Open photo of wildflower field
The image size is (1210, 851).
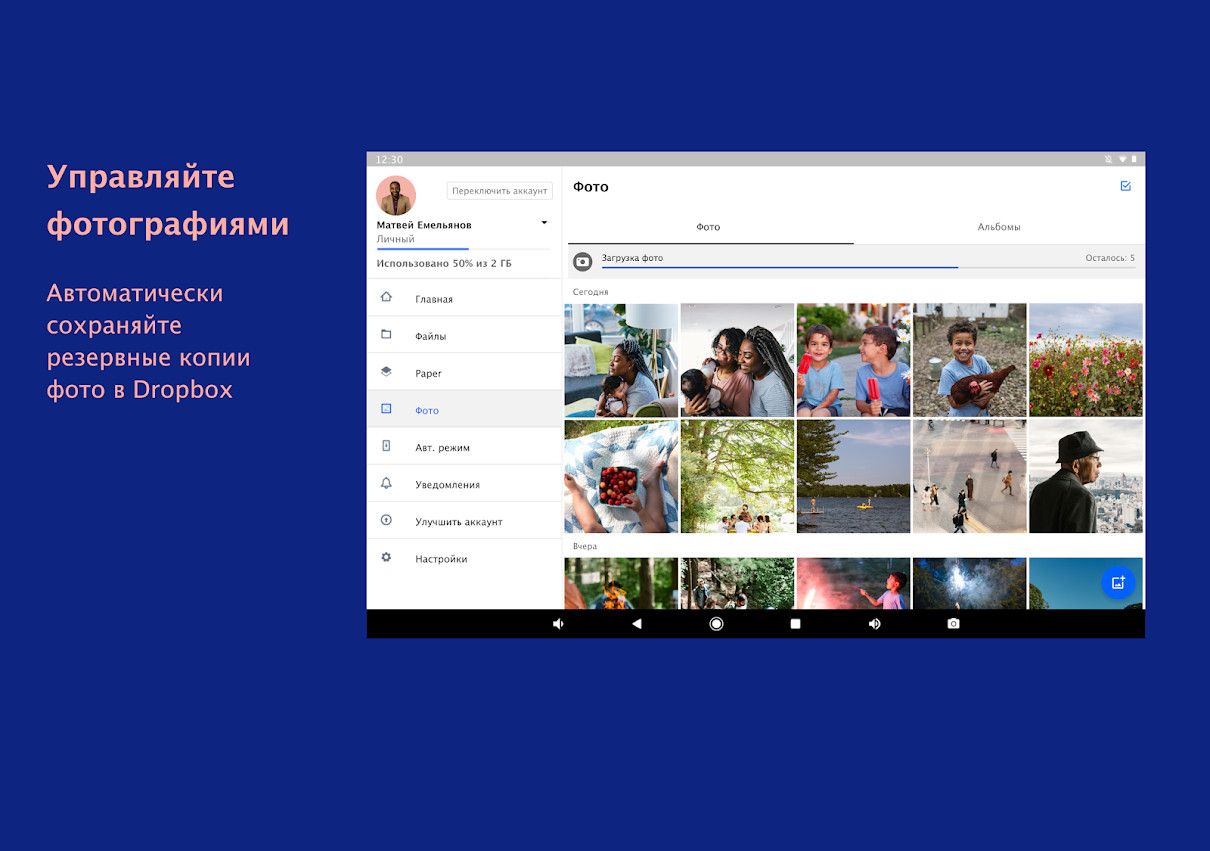pos(1085,360)
